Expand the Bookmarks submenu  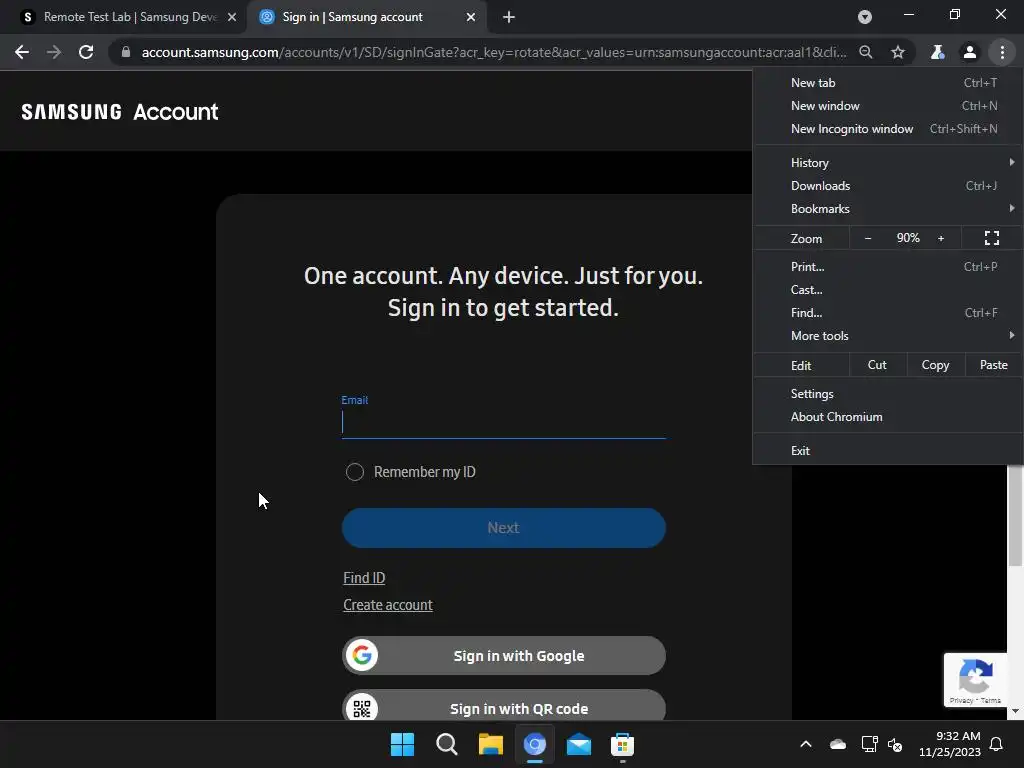pos(888,209)
